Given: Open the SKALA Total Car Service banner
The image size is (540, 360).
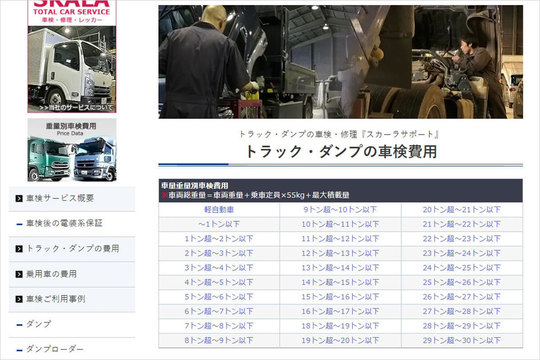Looking at the screenshot, I should pyautogui.click(x=72, y=56).
